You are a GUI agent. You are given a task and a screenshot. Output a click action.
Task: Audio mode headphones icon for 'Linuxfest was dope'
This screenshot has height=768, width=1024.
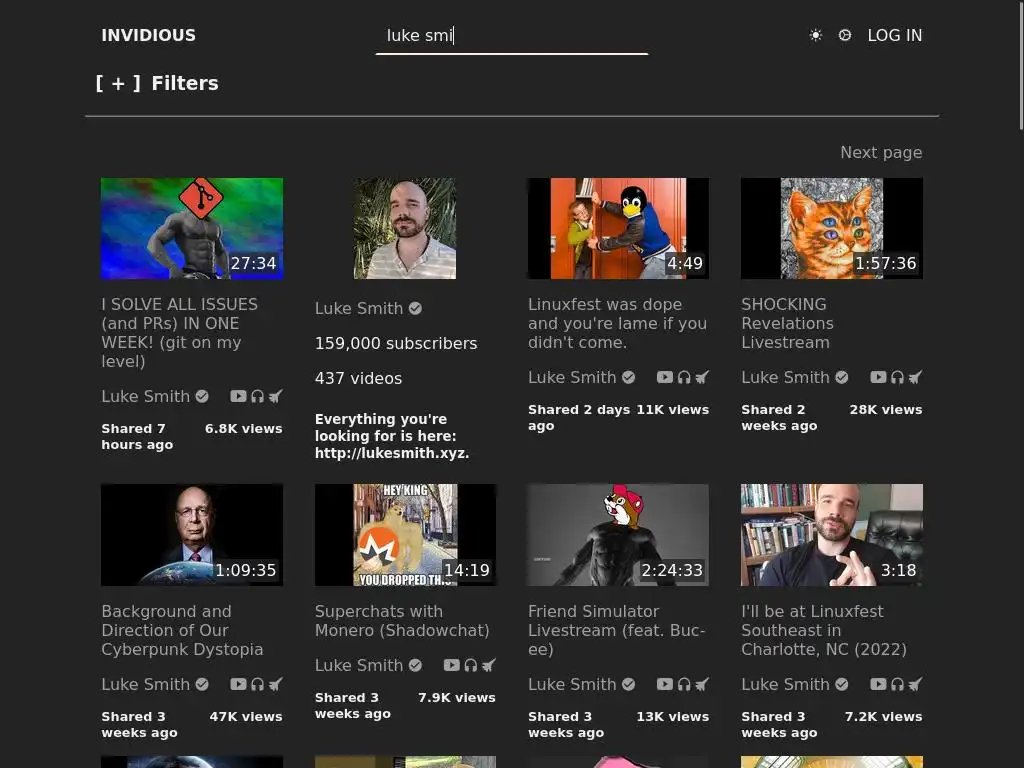pyautogui.click(x=684, y=377)
